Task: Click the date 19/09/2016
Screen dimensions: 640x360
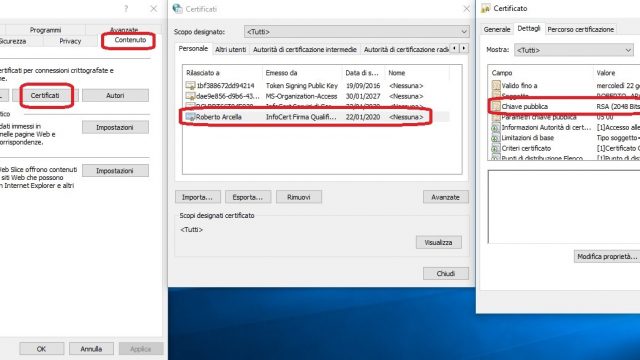Action: coord(363,86)
